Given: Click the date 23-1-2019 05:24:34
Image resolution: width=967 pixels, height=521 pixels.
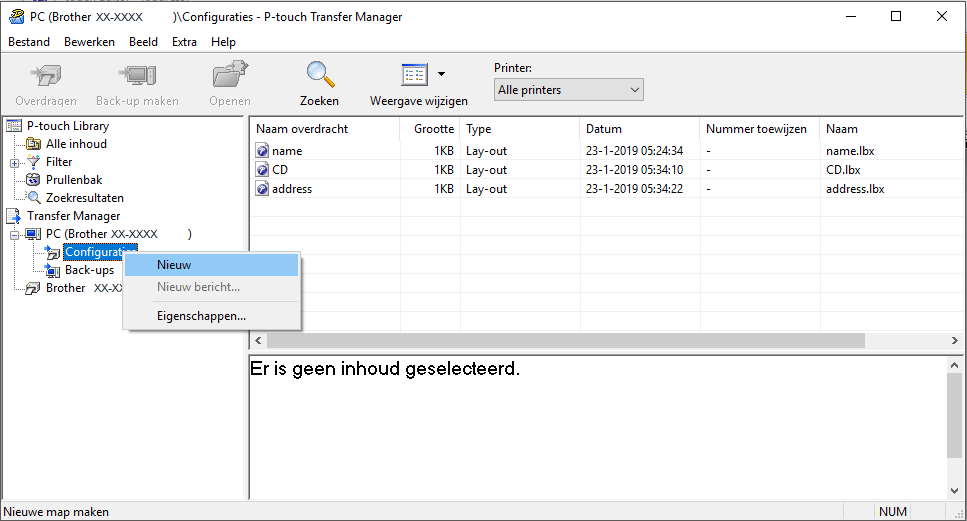Looking at the screenshot, I should 635,151.
